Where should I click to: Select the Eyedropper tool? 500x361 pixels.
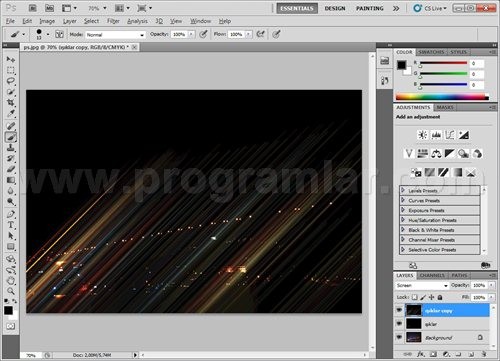pos(11,113)
